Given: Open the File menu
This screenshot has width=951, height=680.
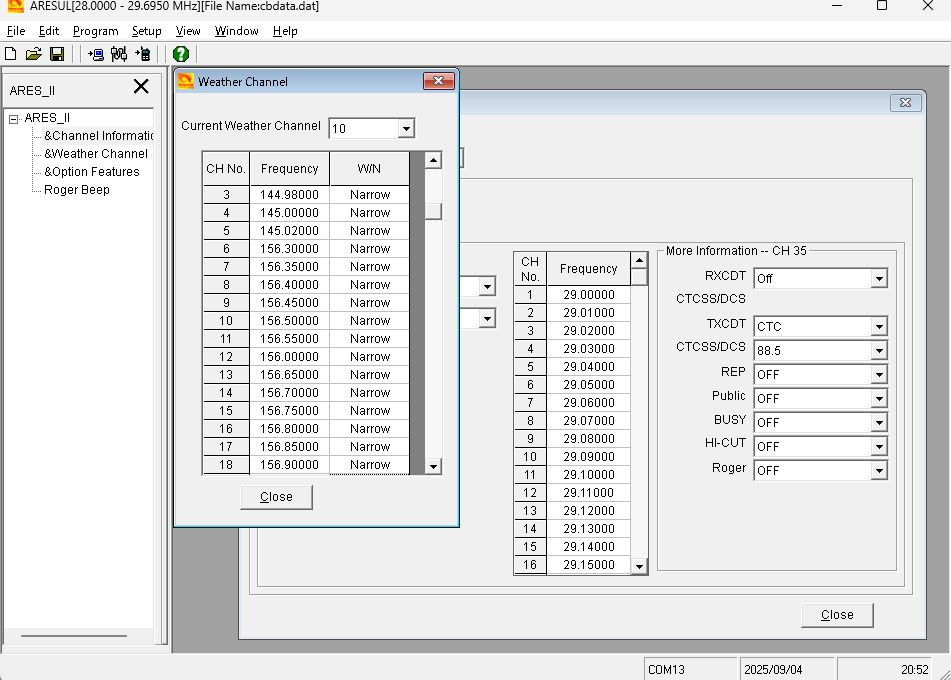Looking at the screenshot, I should pos(16,31).
